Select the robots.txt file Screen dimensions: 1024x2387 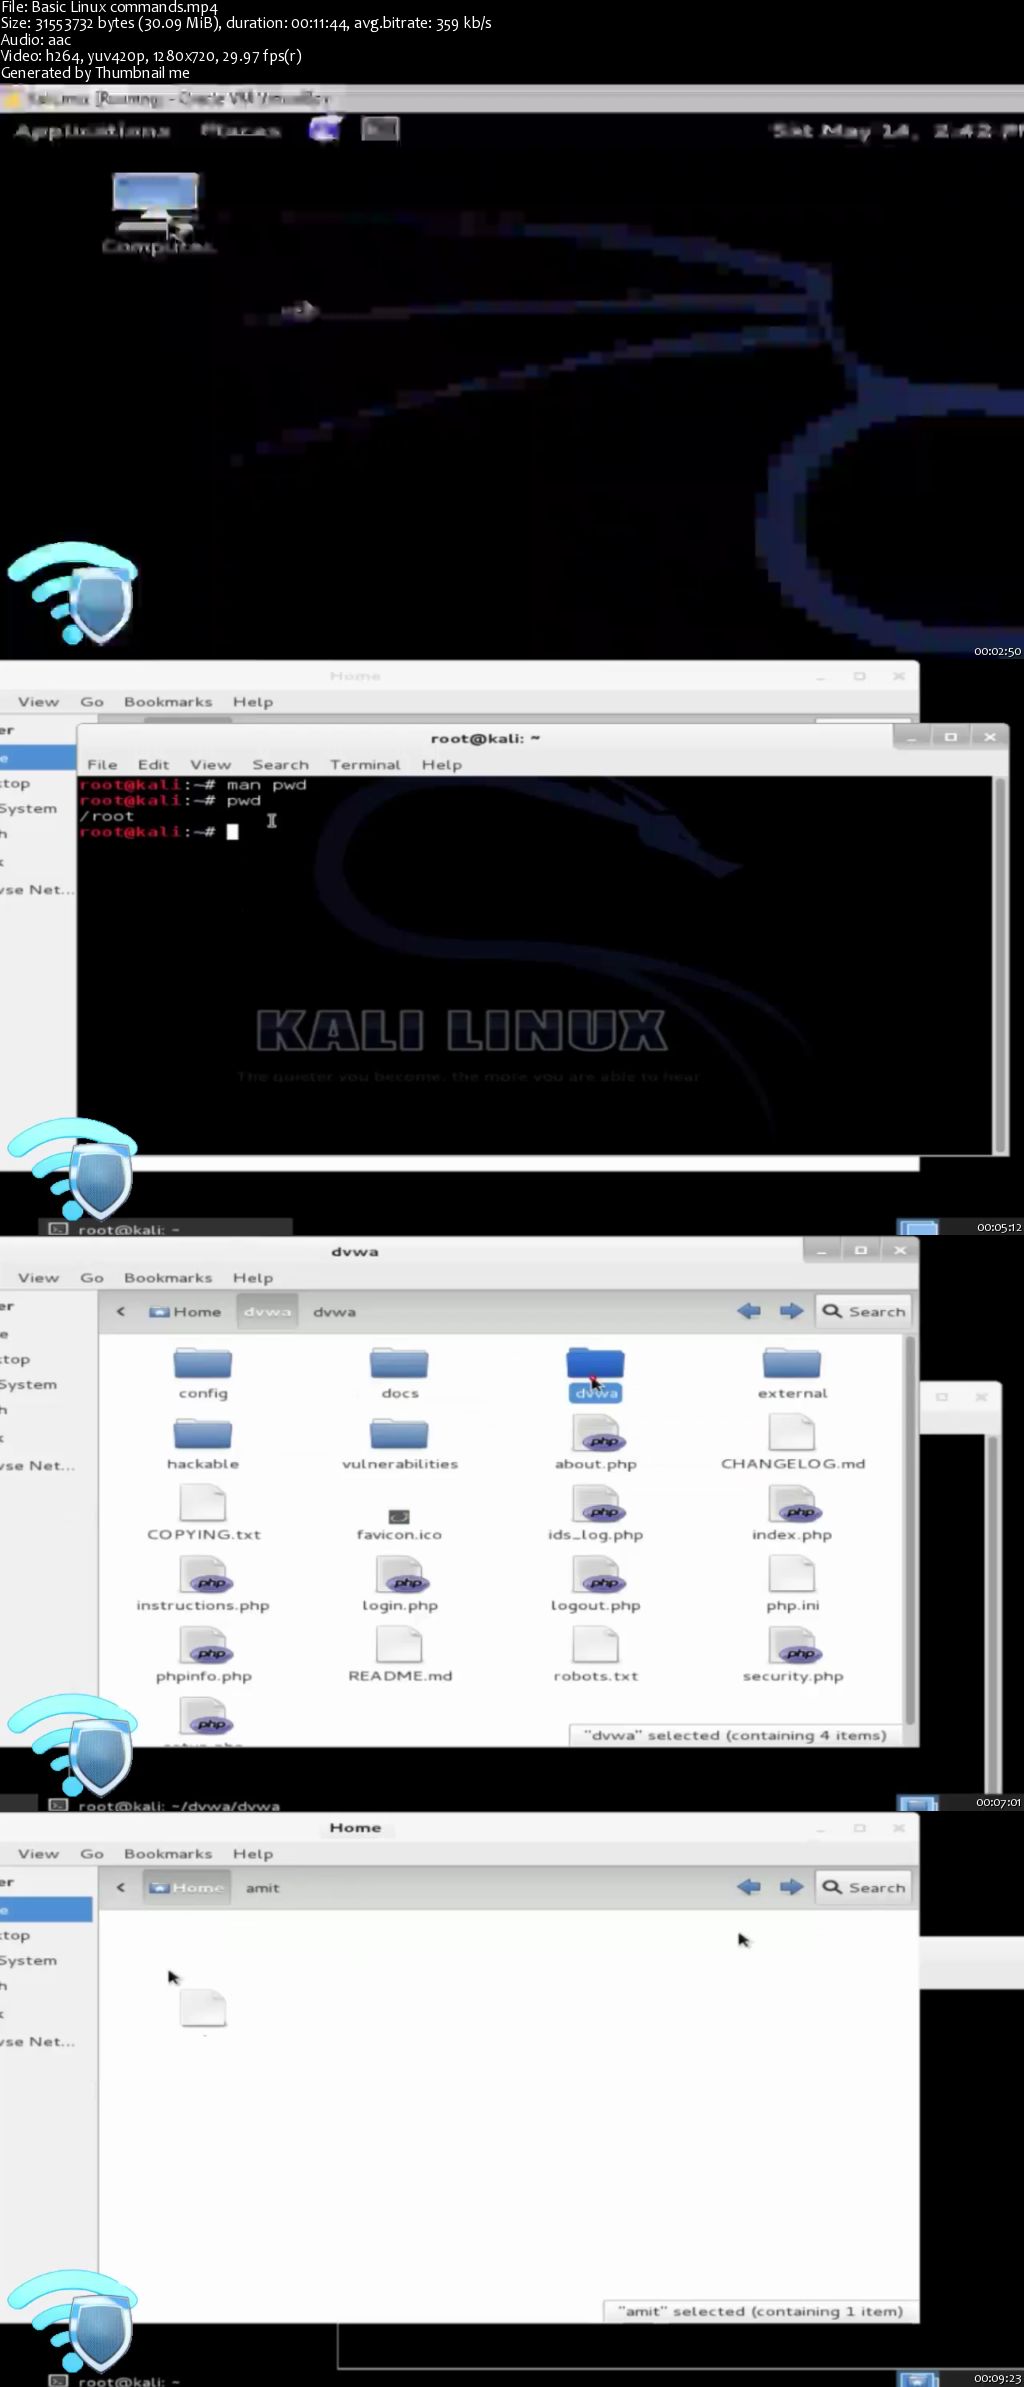click(x=596, y=1655)
